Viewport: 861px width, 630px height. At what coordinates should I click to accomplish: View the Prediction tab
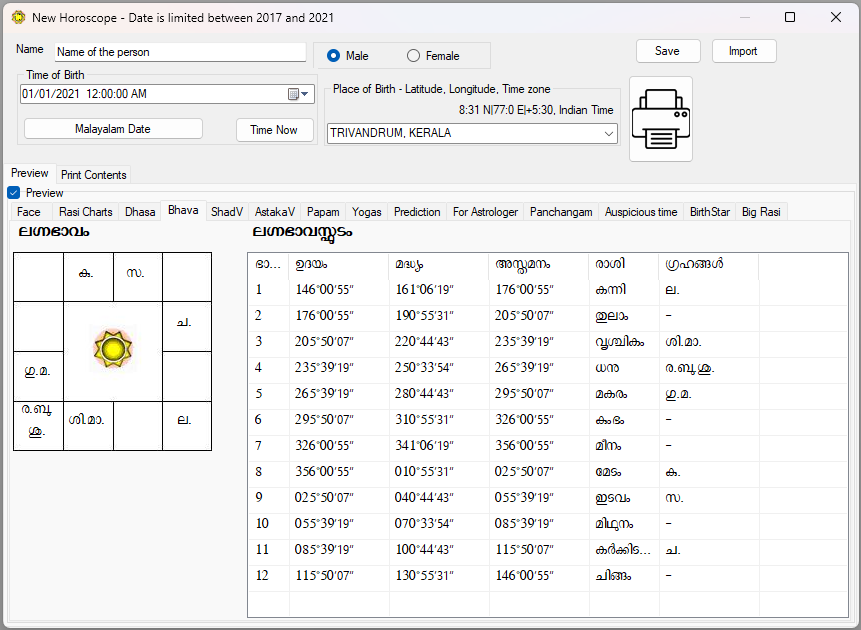pyautogui.click(x=417, y=211)
